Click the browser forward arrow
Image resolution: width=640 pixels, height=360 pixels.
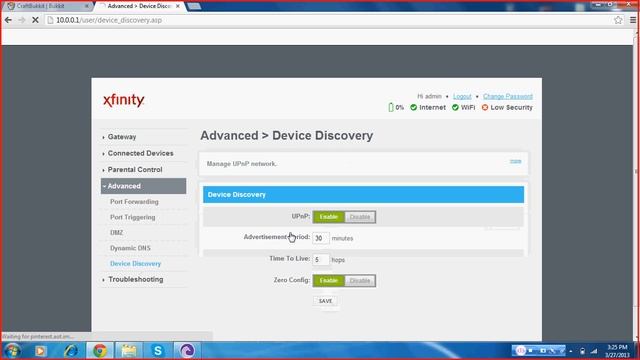tap(22, 20)
